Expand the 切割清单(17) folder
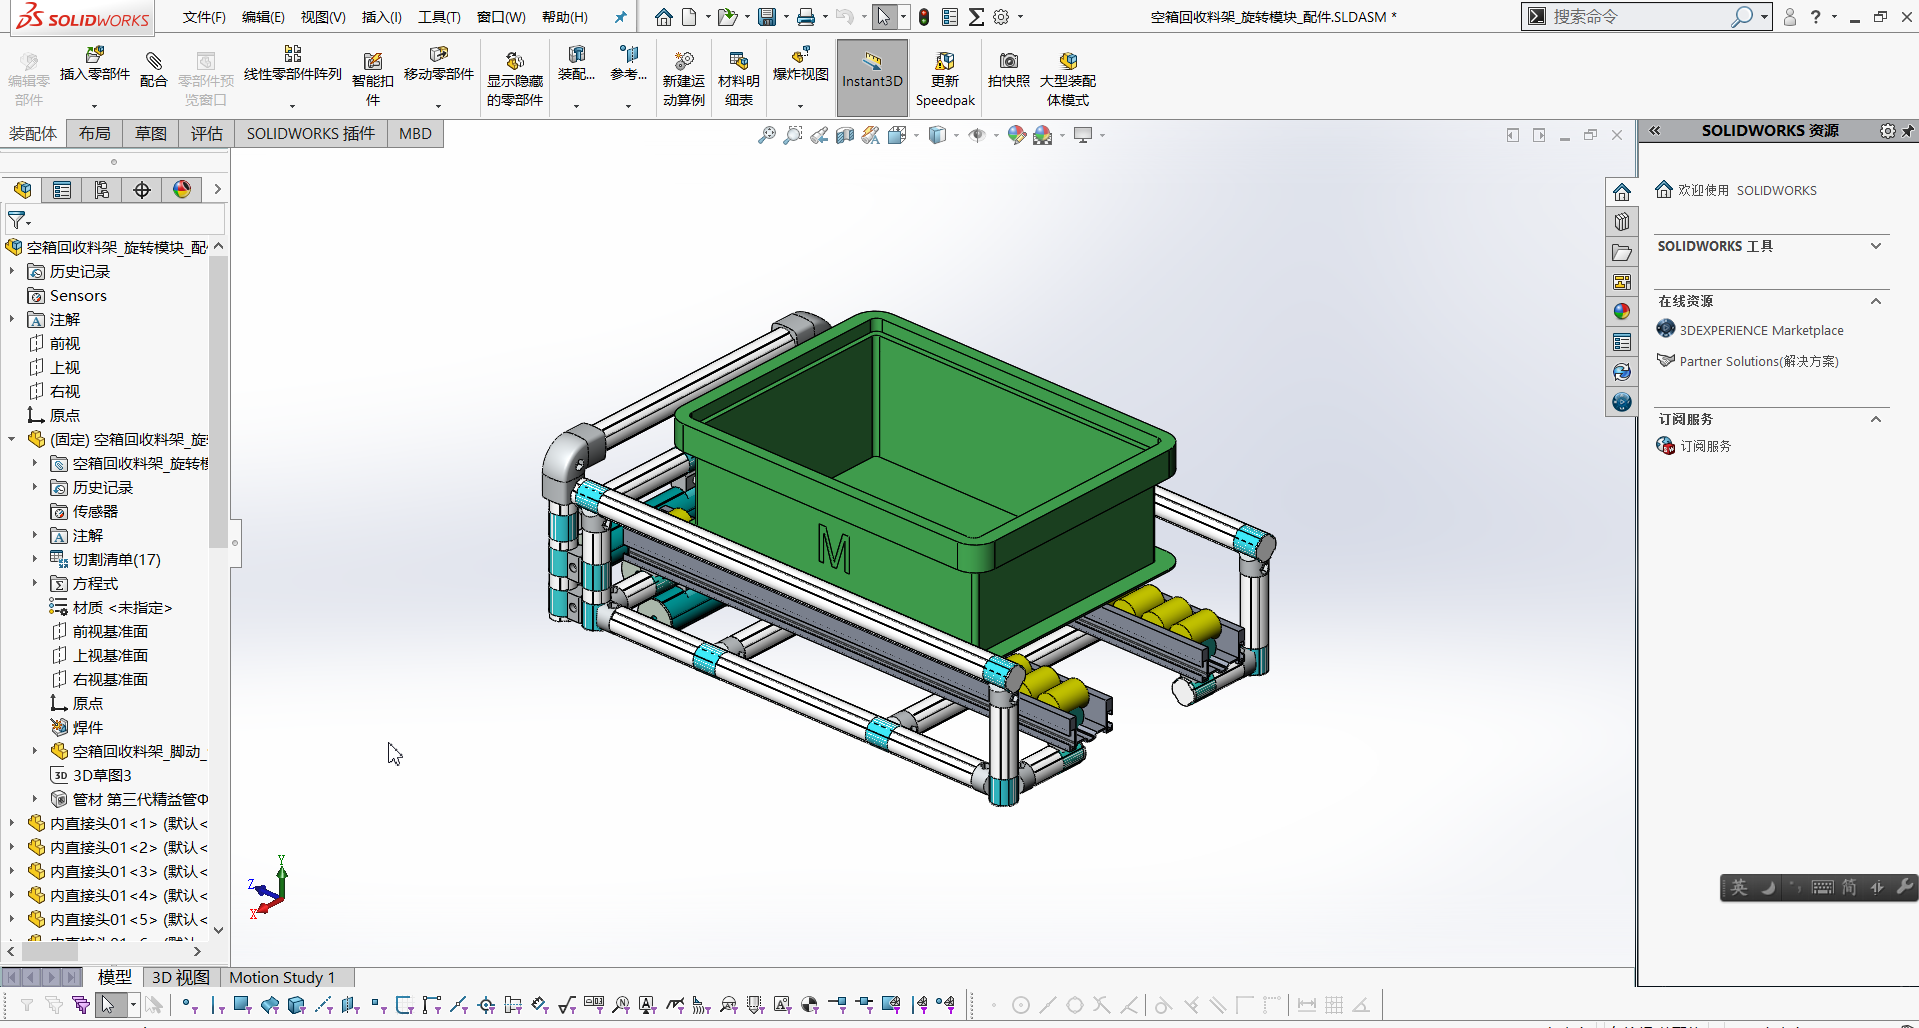Image resolution: width=1919 pixels, height=1028 pixels. point(35,559)
